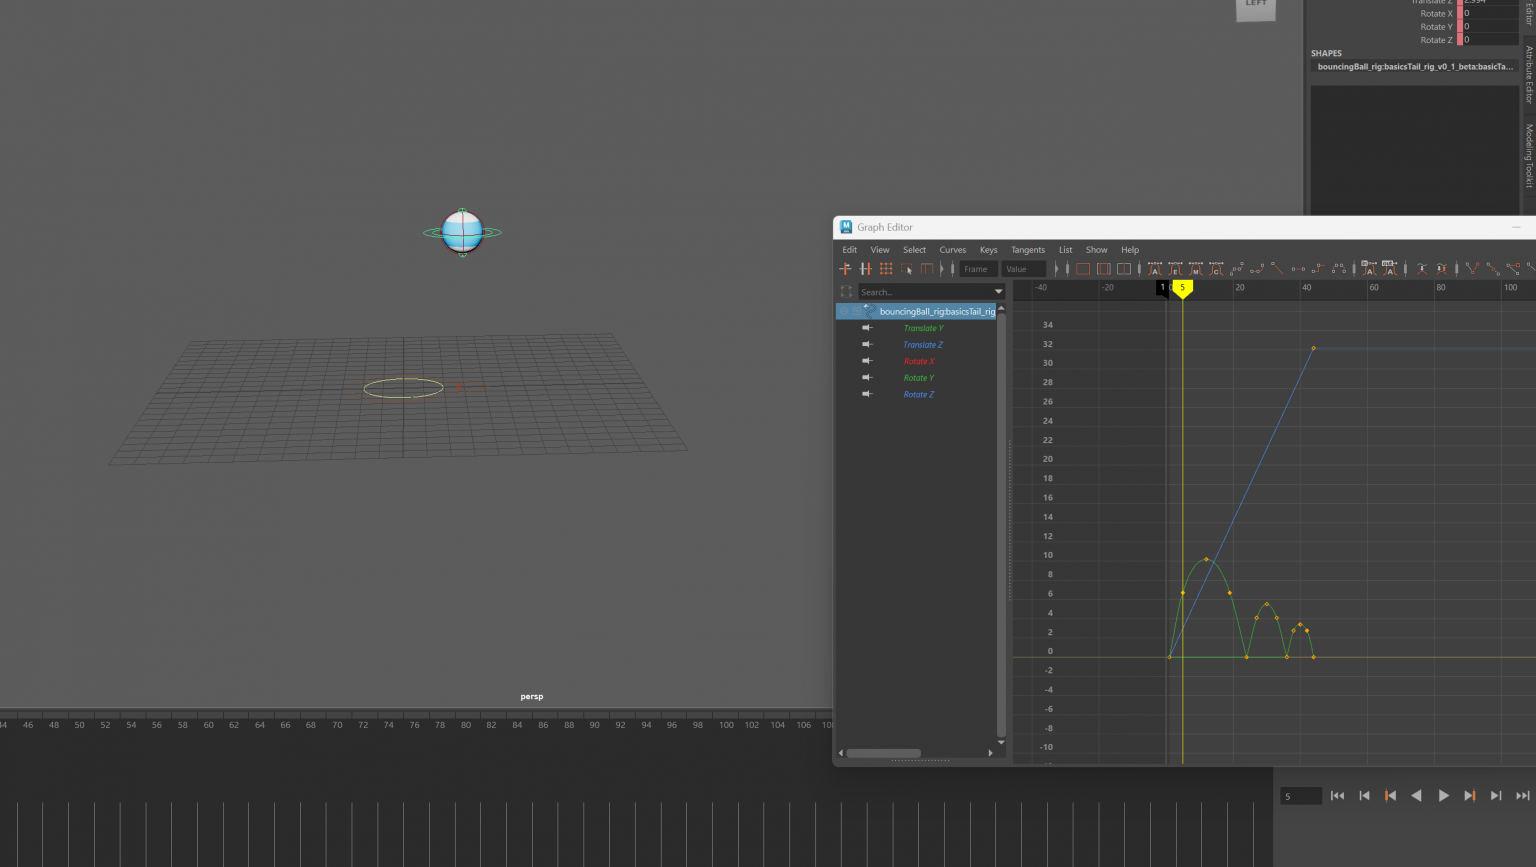This screenshot has width=1536, height=867.
Task: Go to start of playback range
Action: click(1337, 796)
